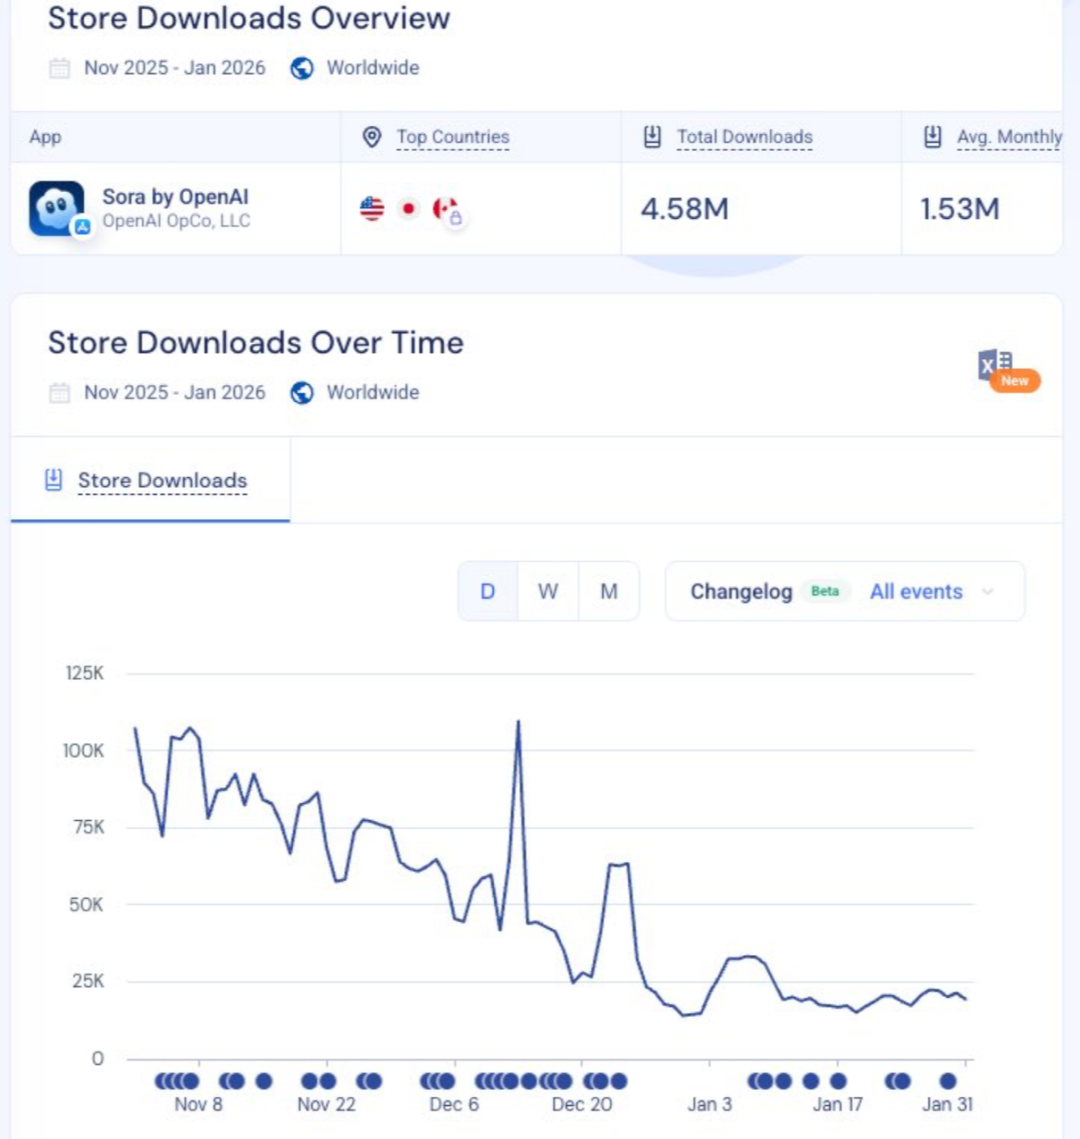Viewport: 1080px width, 1139px height.
Task: Click the download icon on Store Downloads tab
Action: [54, 479]
